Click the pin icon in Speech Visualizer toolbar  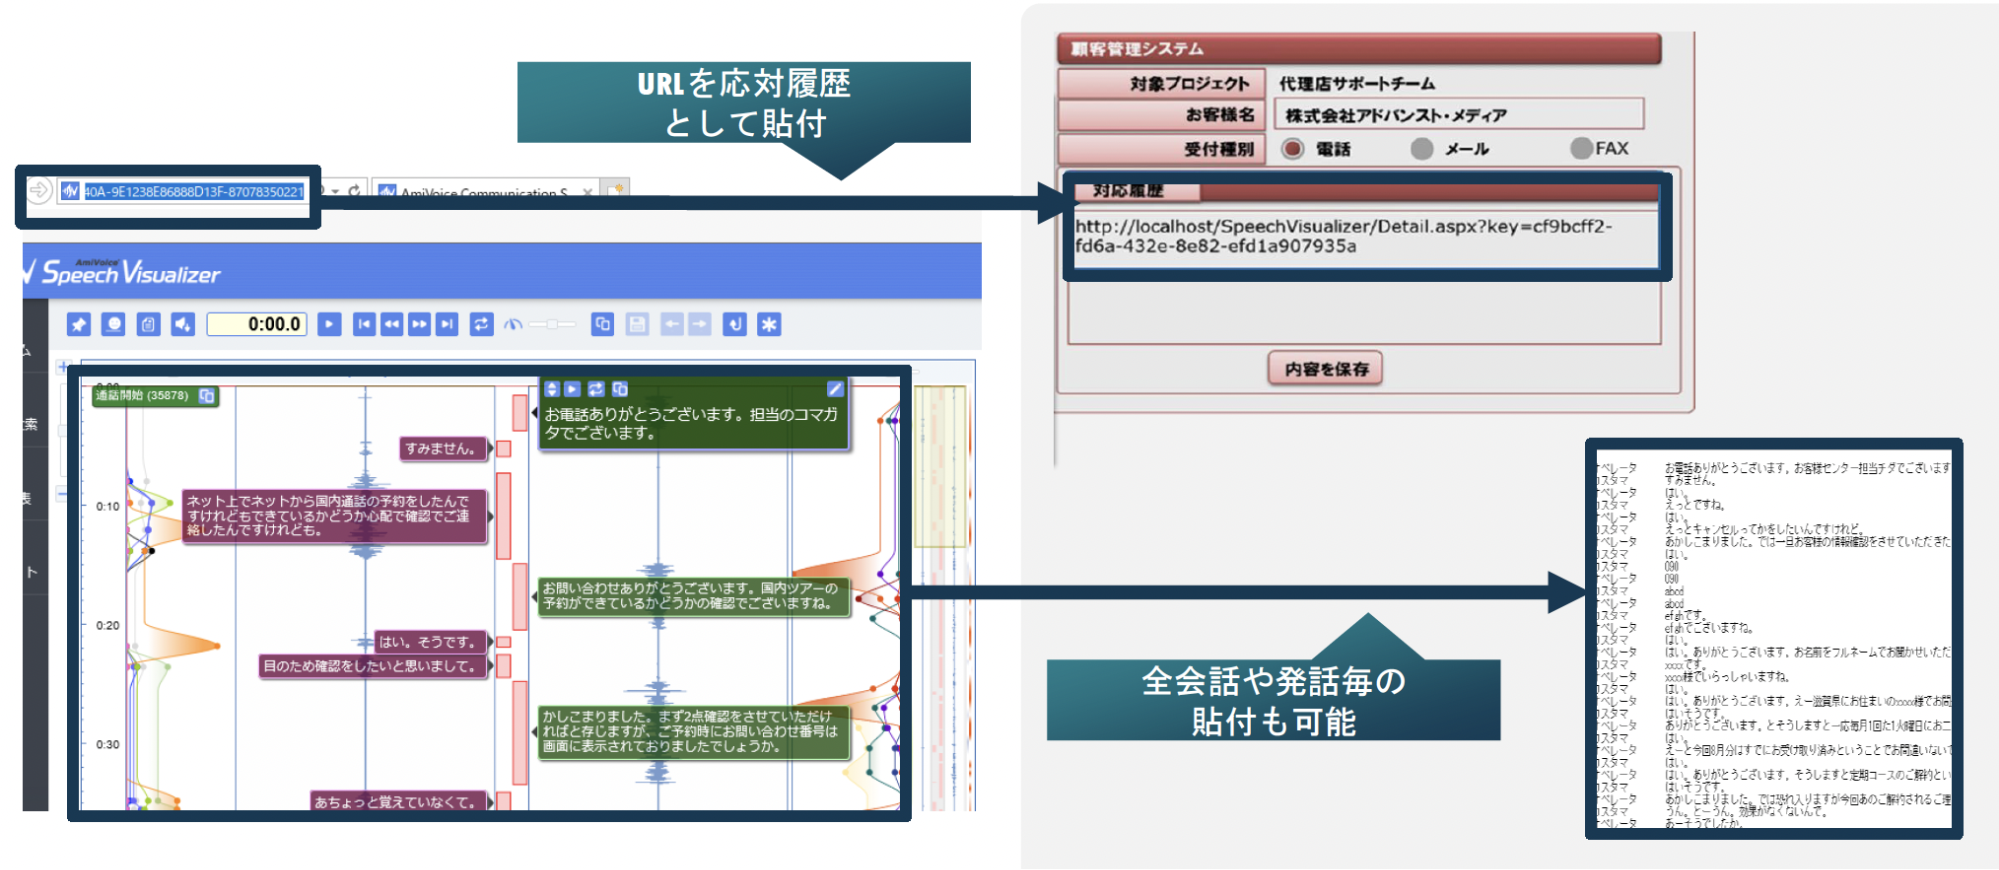[x=79, y=324]
